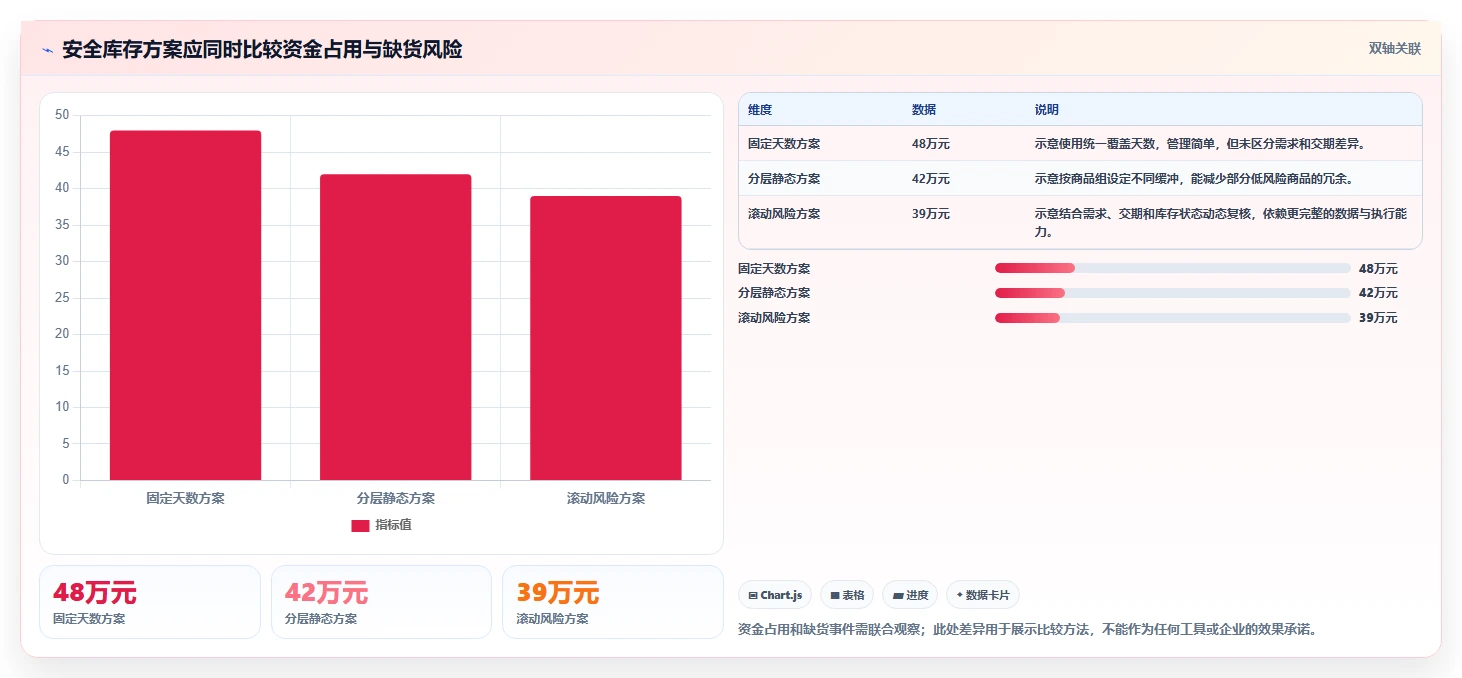Click 42万元 value beside progress bar
The width and height of the screenshot is (1462, 678).
(1378, 293)
